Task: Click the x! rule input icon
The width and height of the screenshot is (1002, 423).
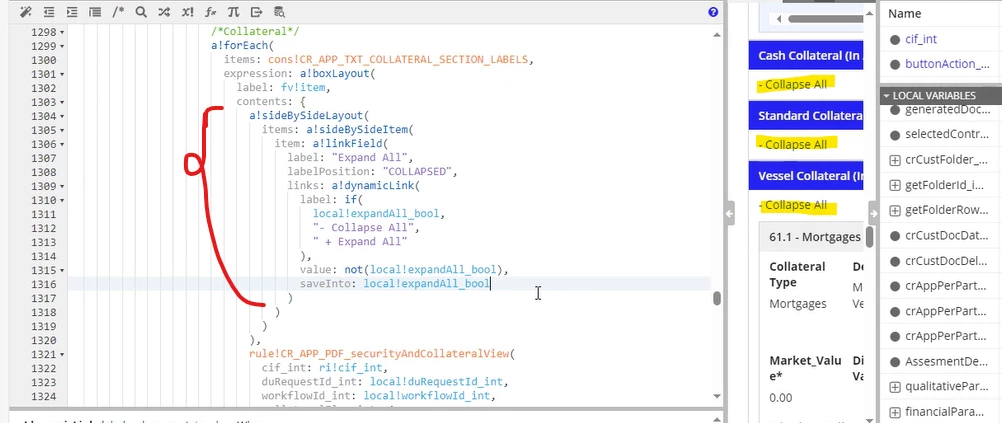Action: [x=187, y=12]
